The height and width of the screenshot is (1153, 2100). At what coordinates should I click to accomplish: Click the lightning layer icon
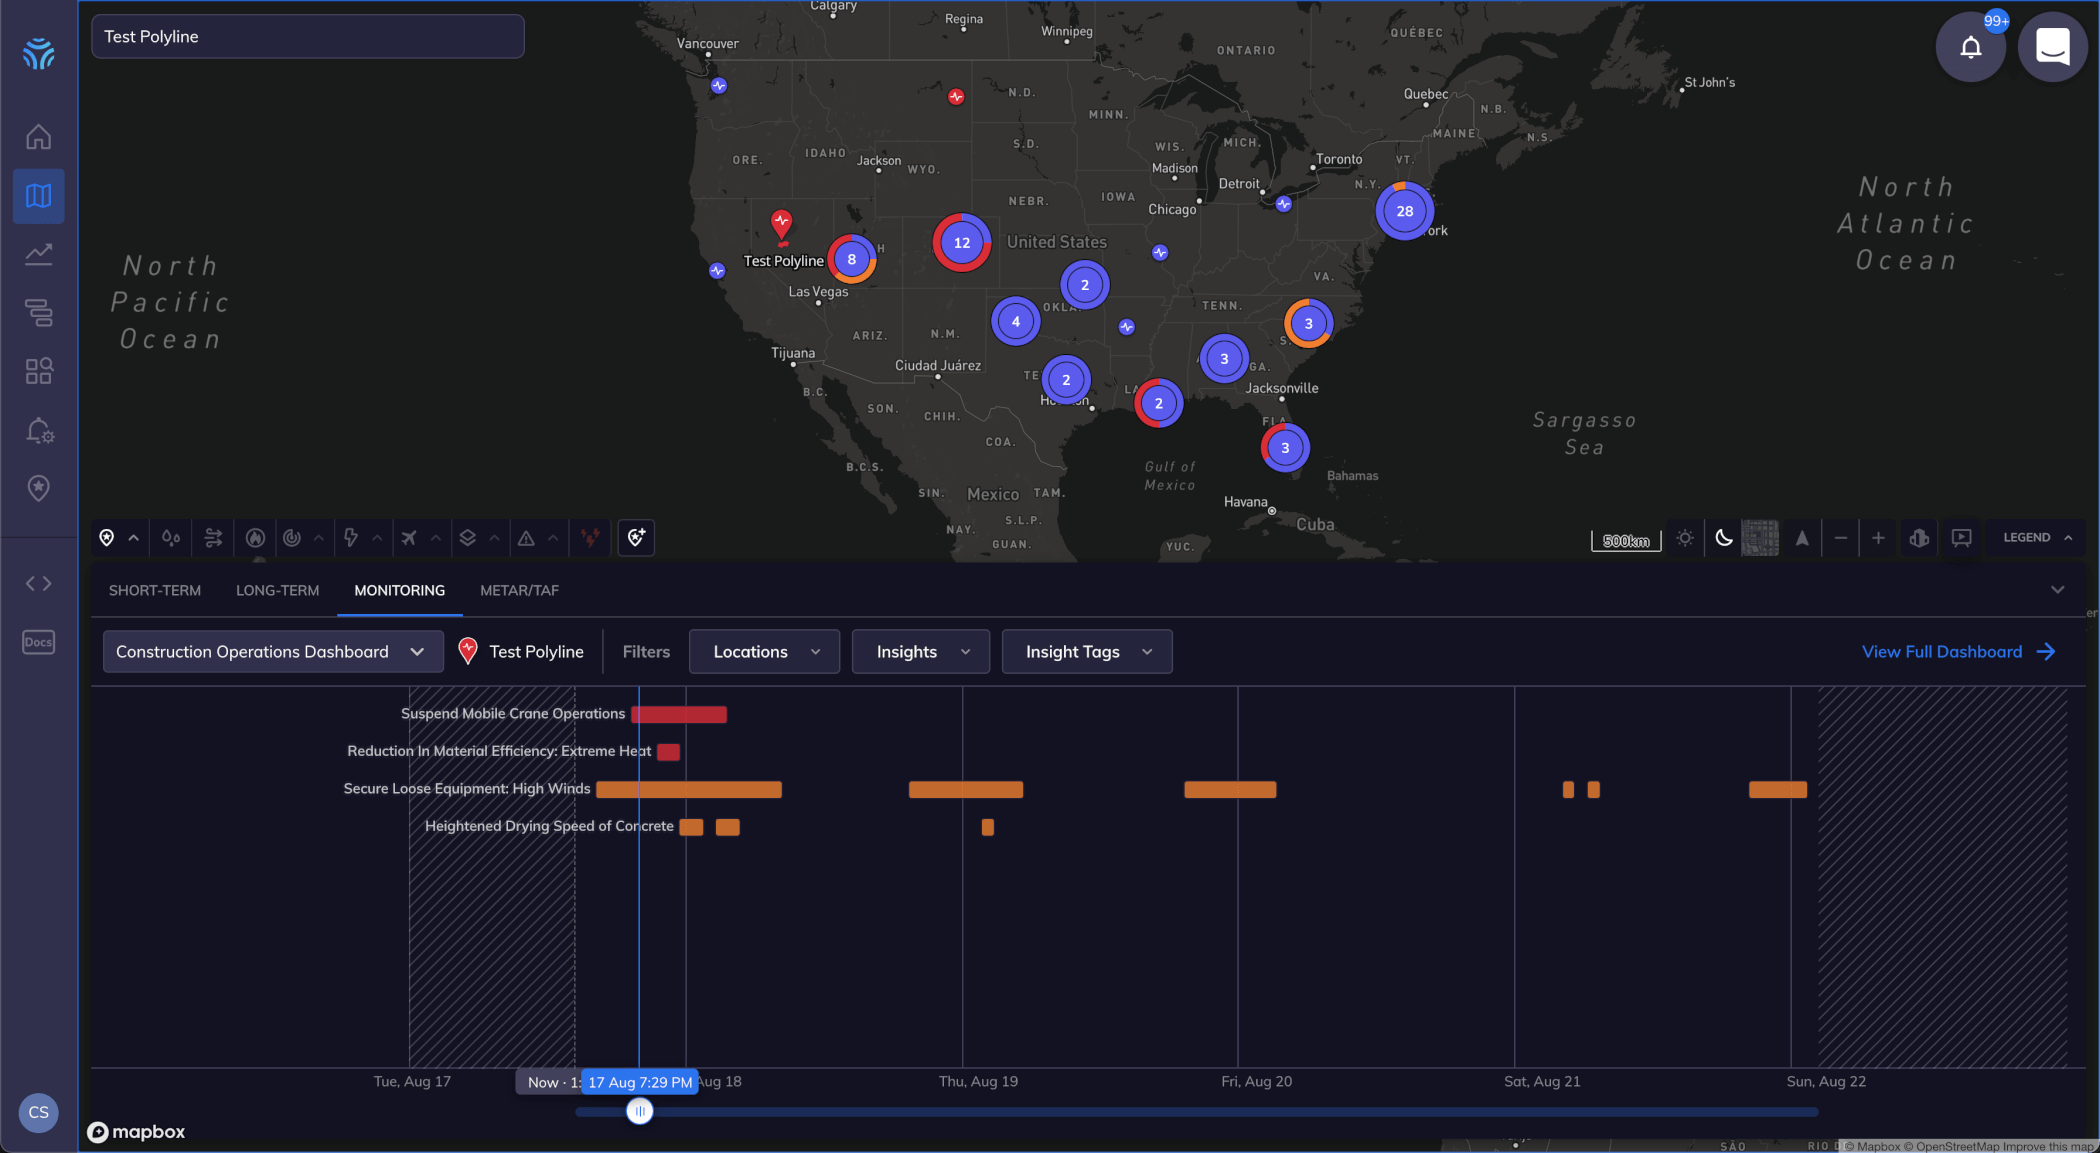pos(351,538)
